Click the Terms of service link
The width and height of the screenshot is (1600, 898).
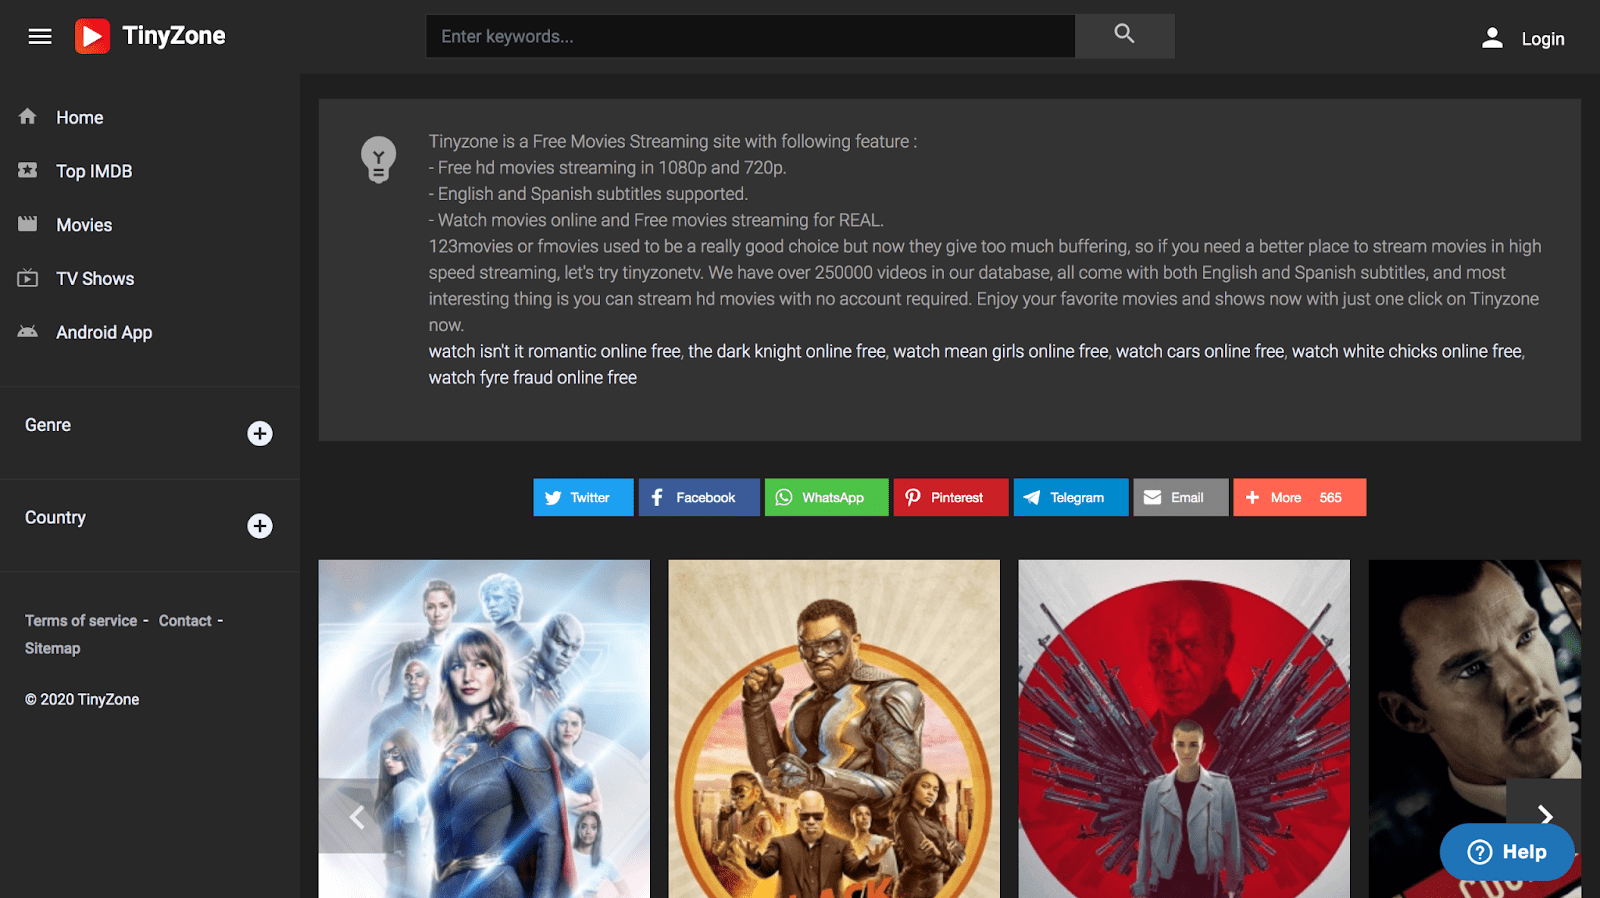81,621
